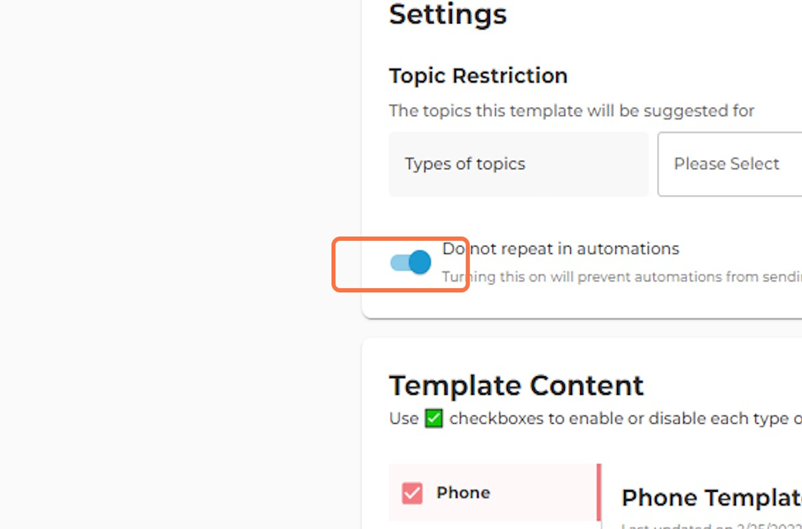Click the Topic Restriction heading

pos(478,76)
